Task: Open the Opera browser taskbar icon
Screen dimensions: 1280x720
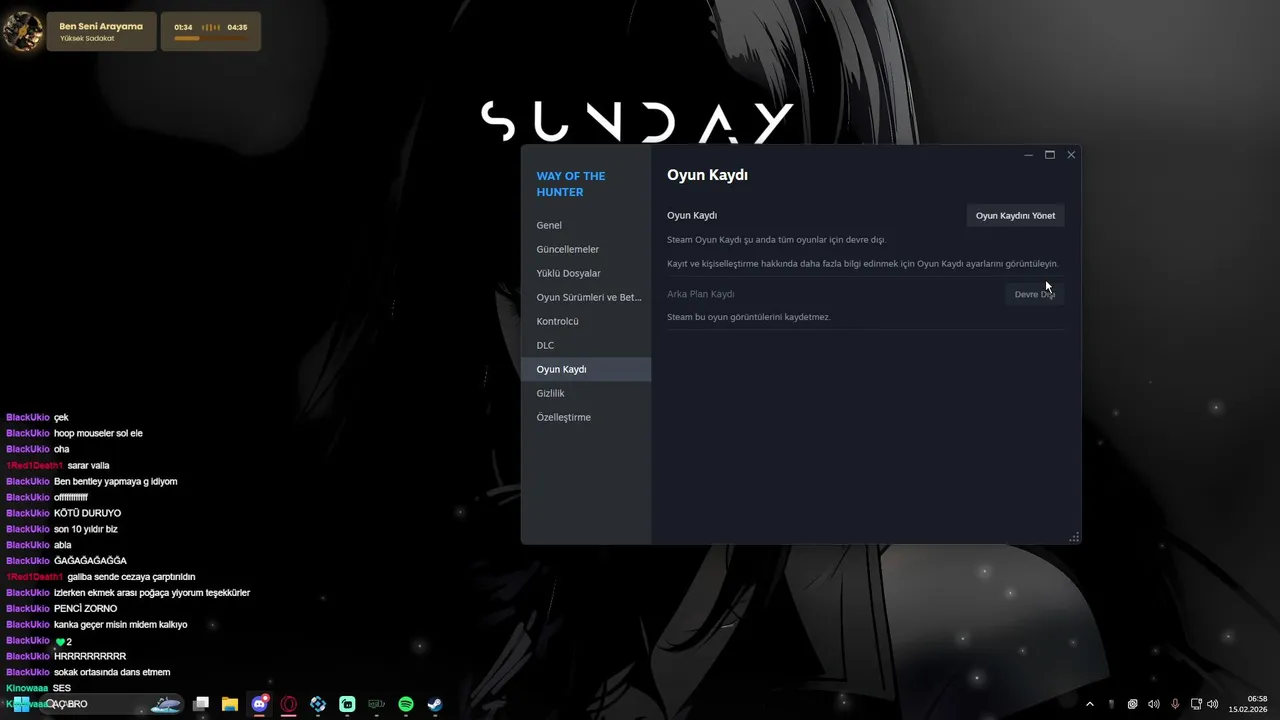Action: coord(289,704)
